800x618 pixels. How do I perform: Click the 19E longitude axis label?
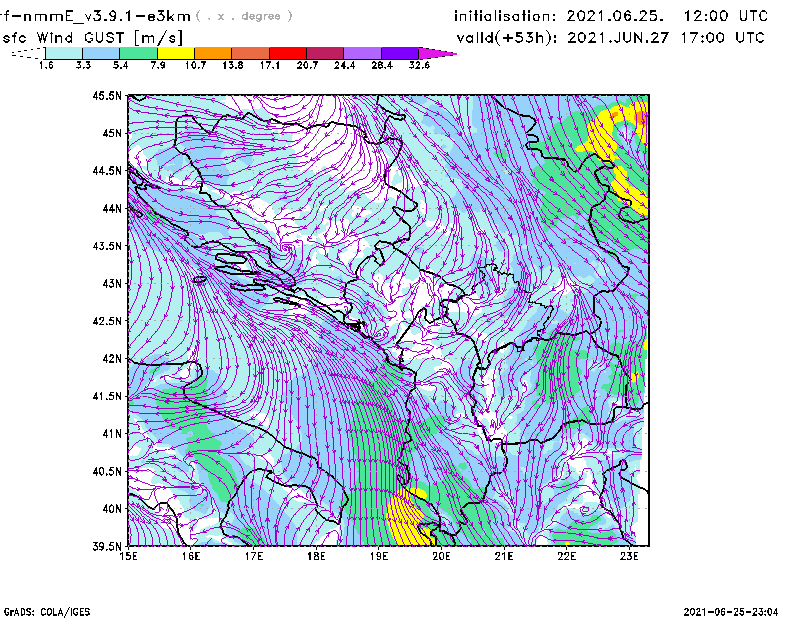(x=379, y=556)
